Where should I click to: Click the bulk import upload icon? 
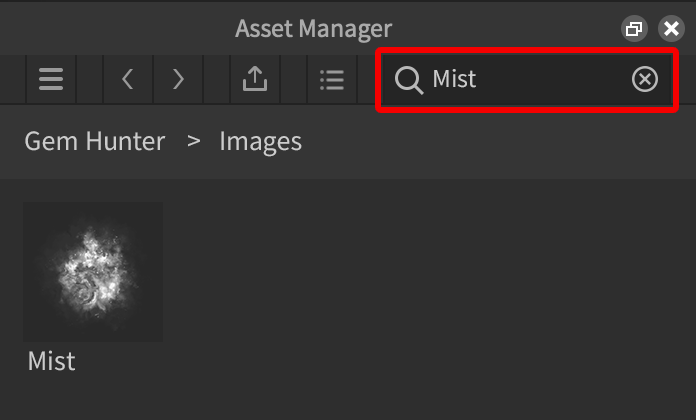point(255,79)
